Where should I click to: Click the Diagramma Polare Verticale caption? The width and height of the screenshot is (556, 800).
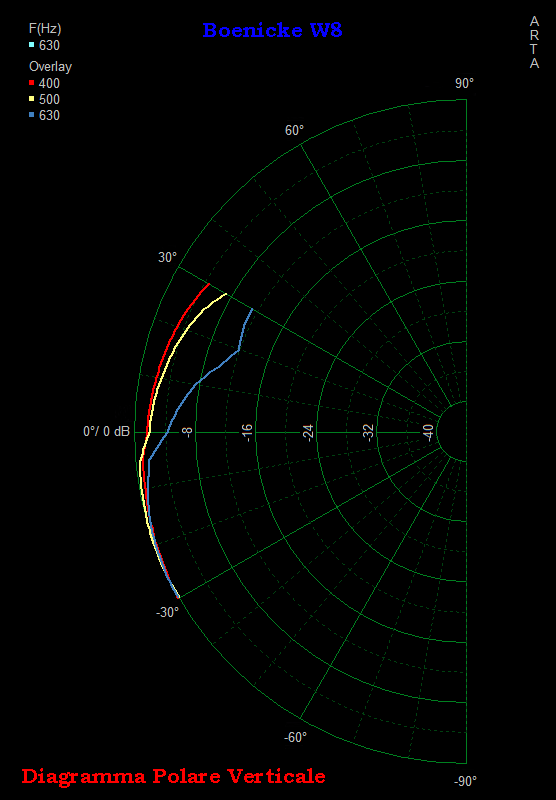tap(173, 776)
